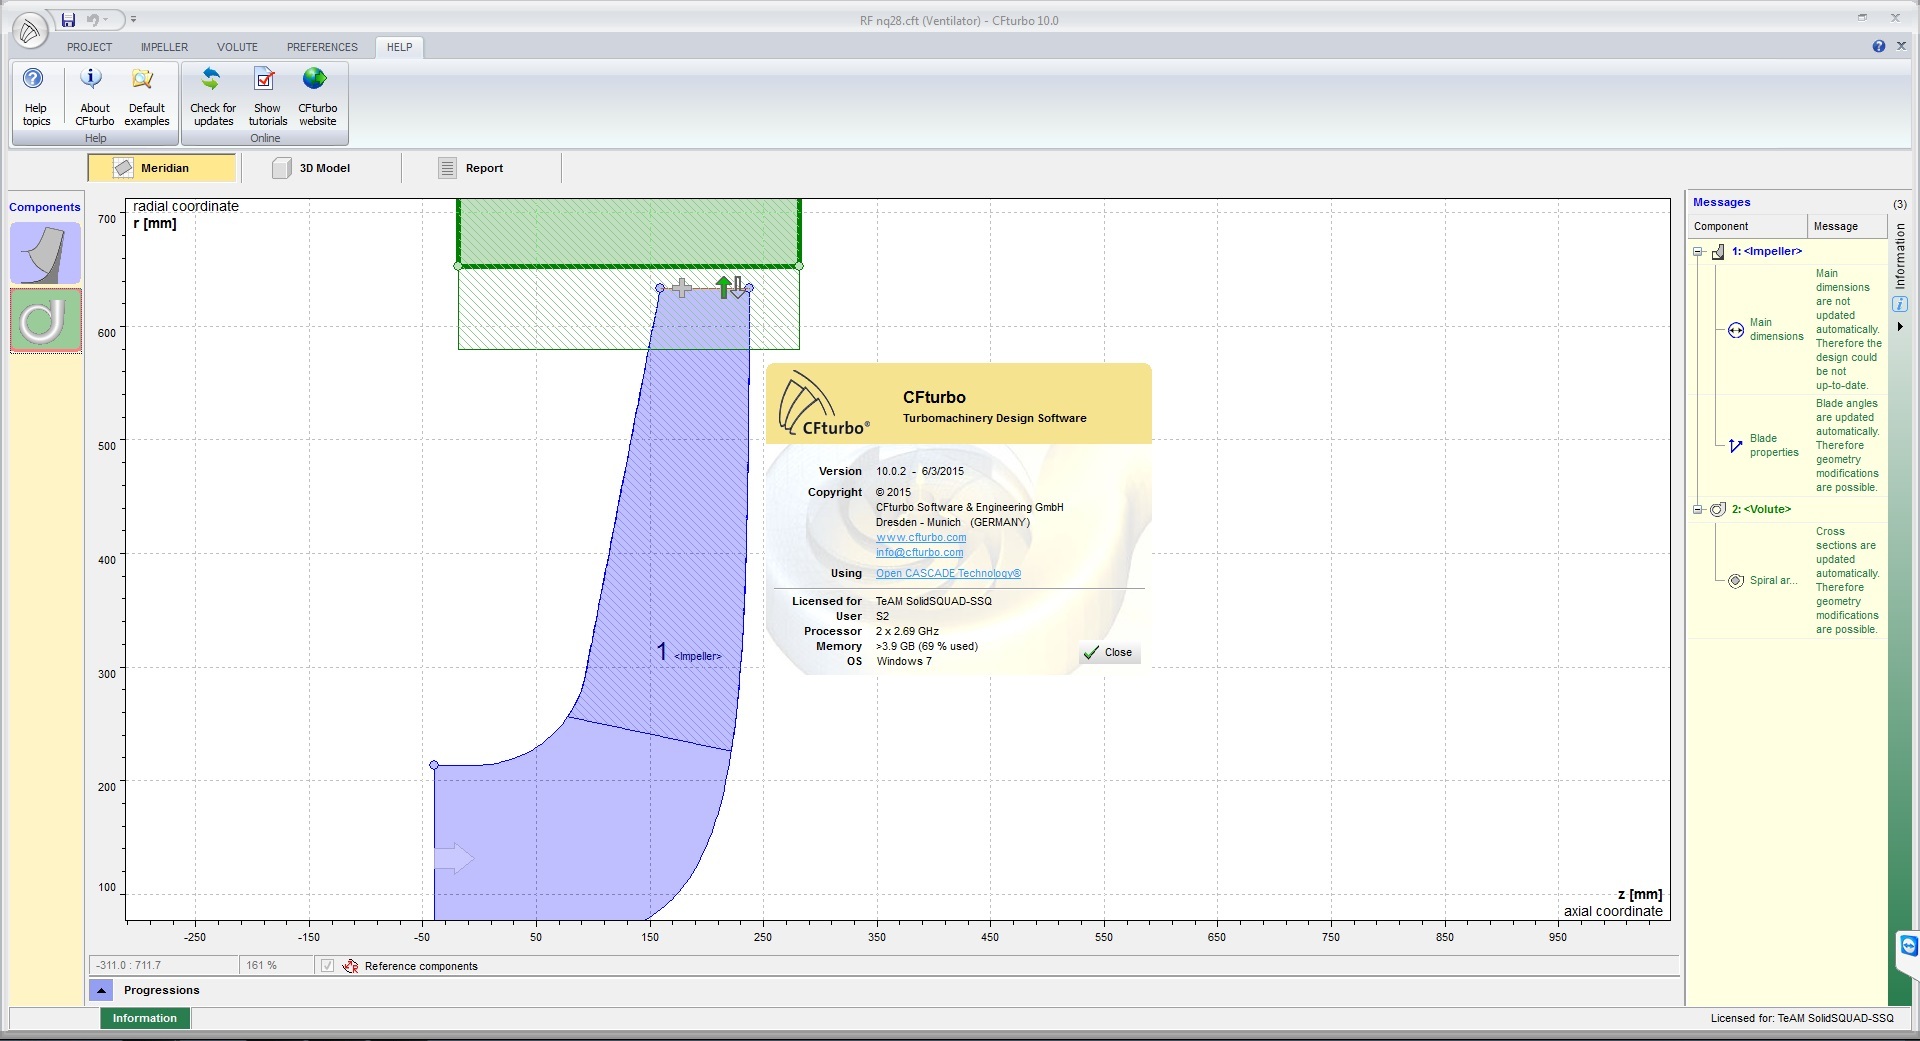Viewport: 1920px width, 1041px height.
Task: Click the 161 % zoom value field
Action: pos(275,965)
